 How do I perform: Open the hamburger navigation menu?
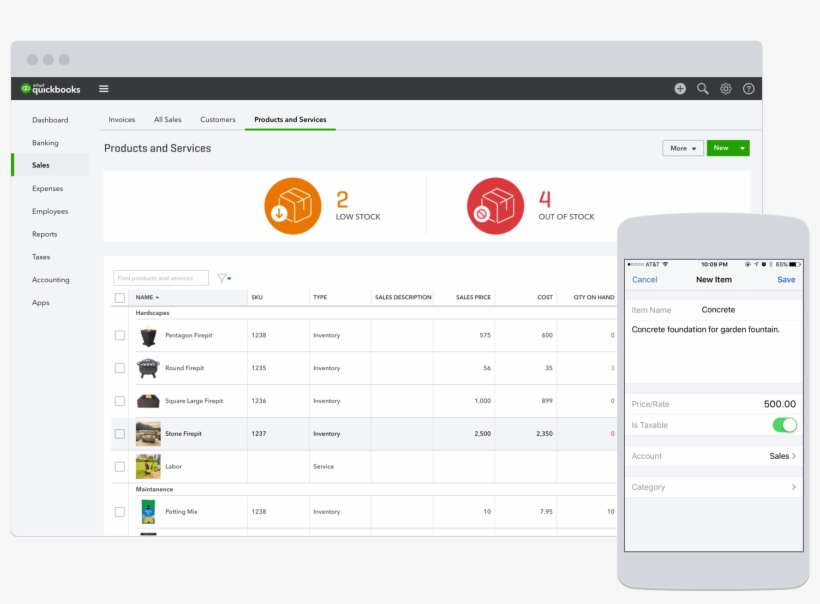pyautogui.click(x=104, y=89)
